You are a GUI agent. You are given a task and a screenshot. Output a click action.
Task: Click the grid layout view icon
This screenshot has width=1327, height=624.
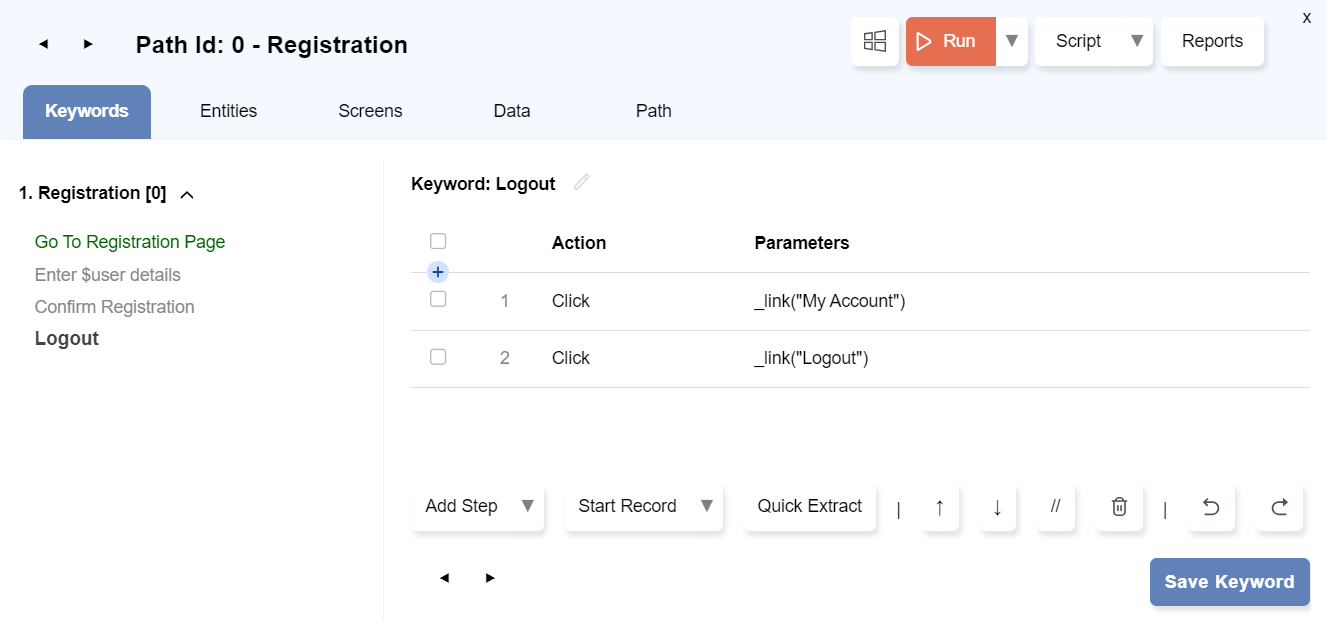pyautogui.click(x=875, y=41)
